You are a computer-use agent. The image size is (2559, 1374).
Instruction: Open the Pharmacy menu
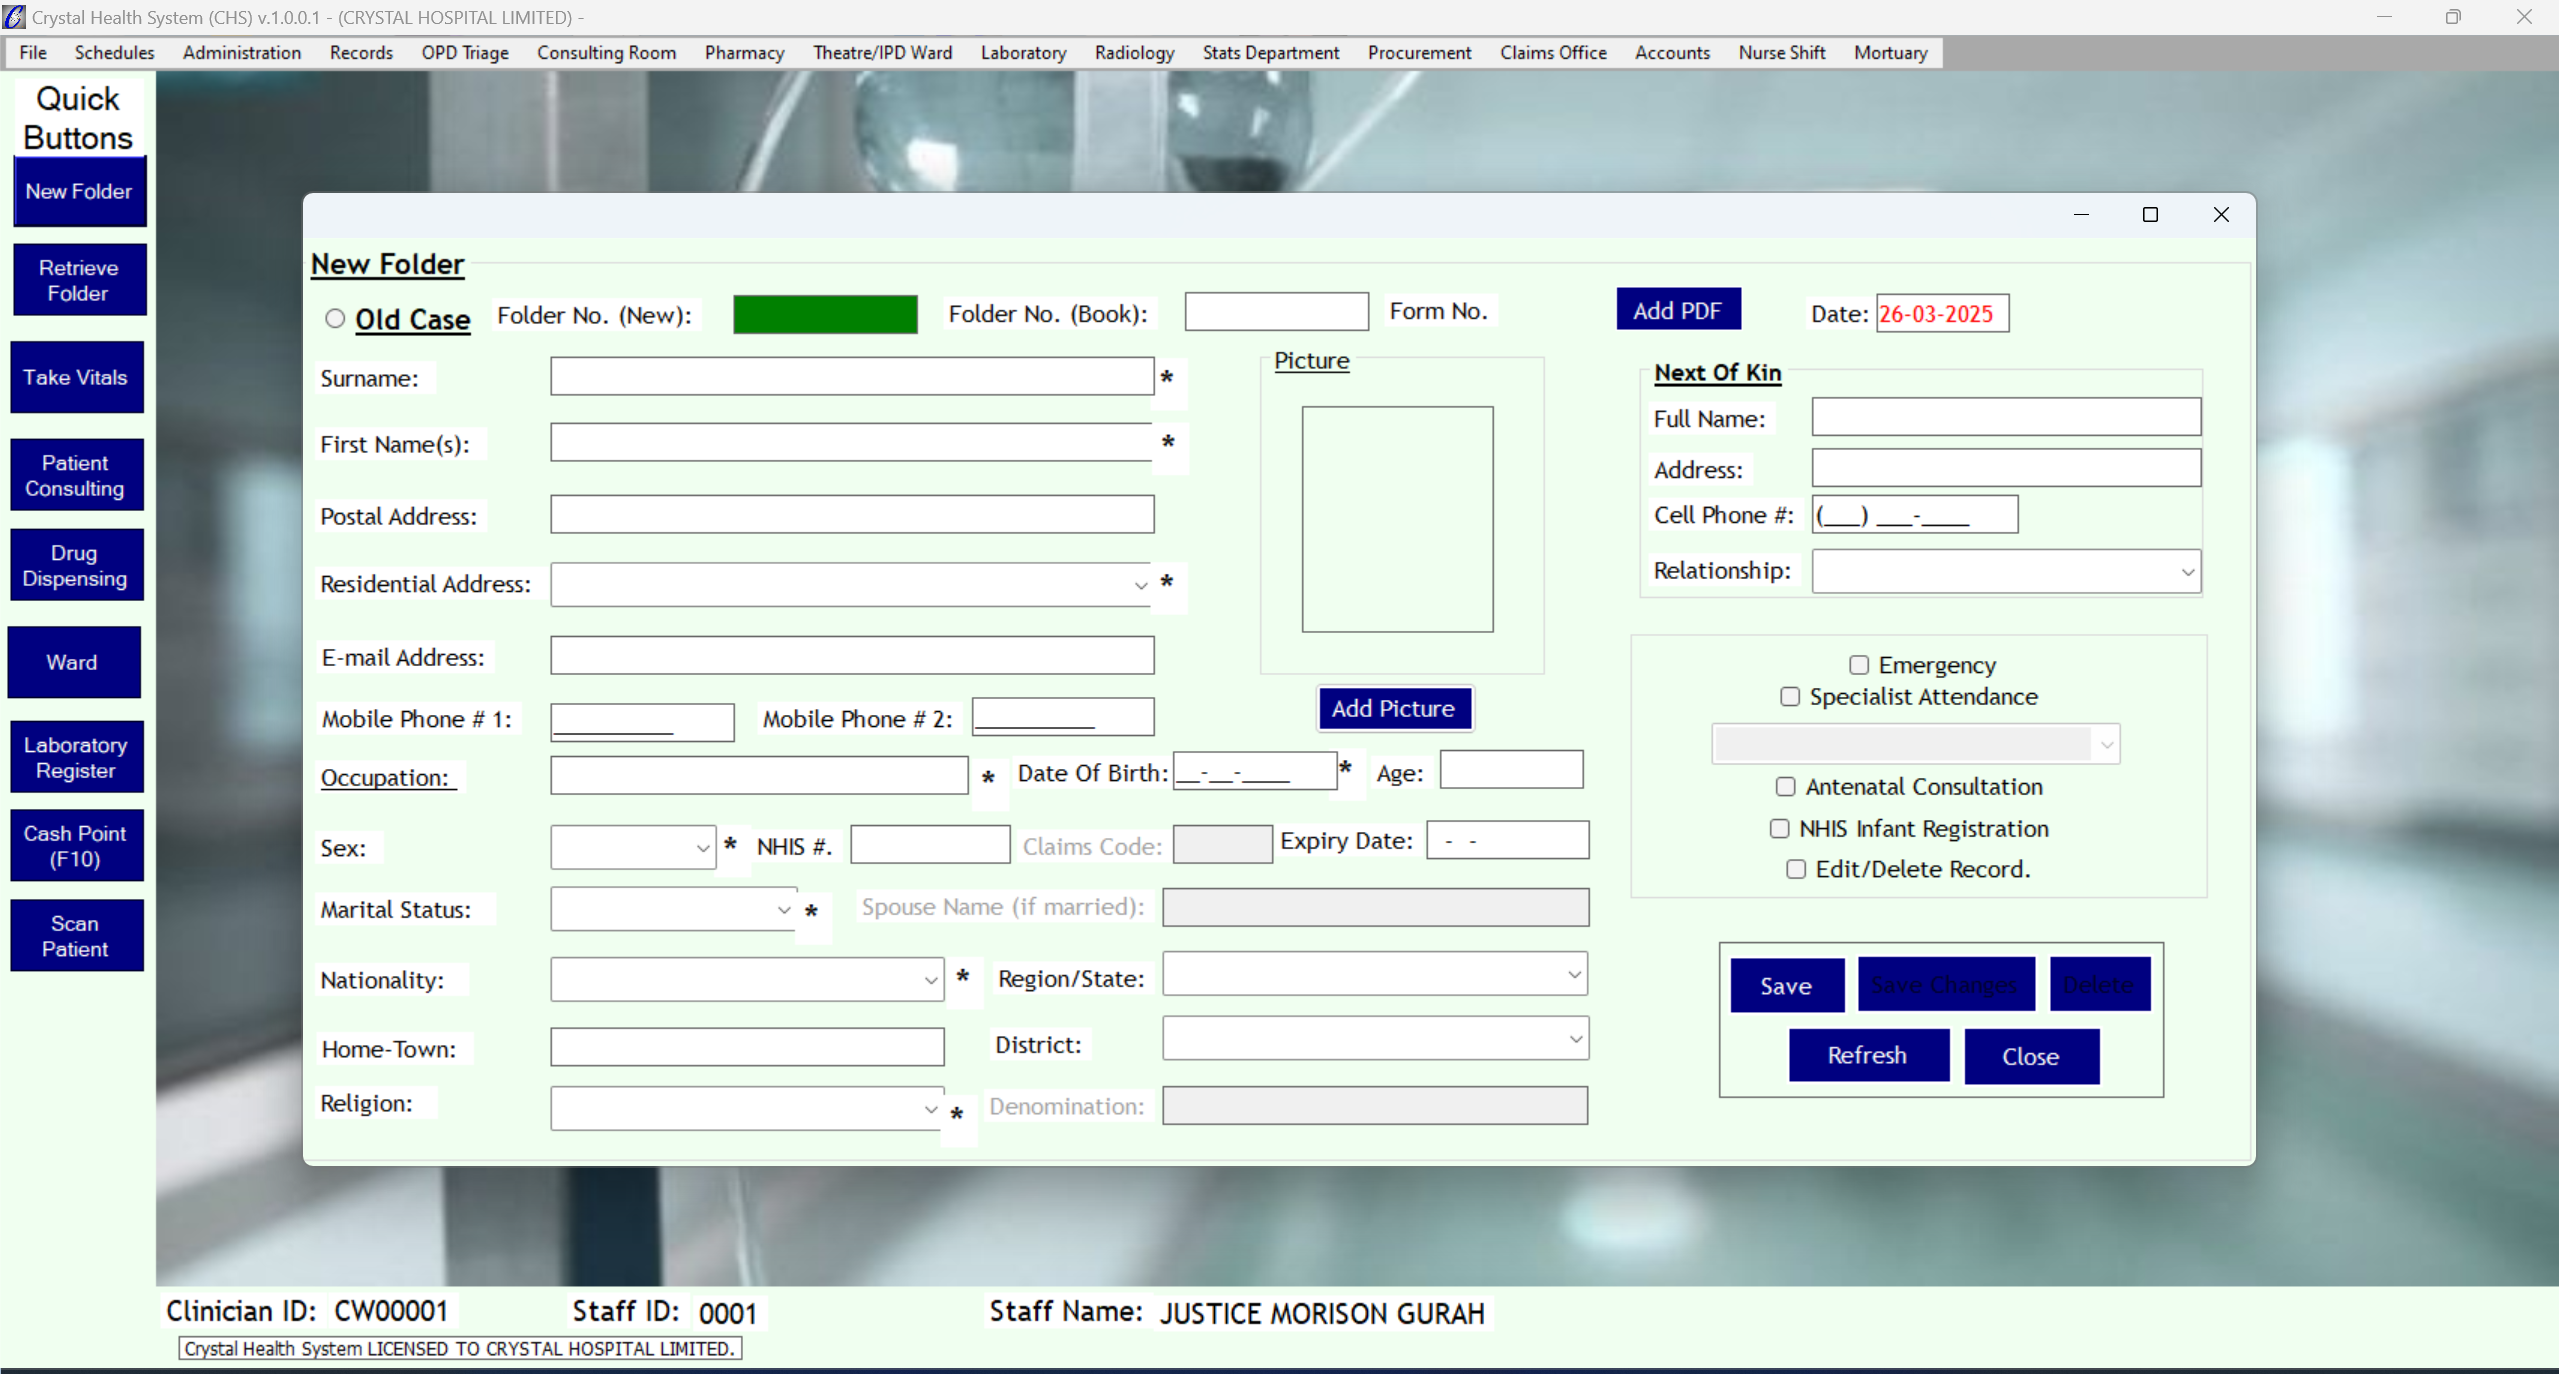743,52
